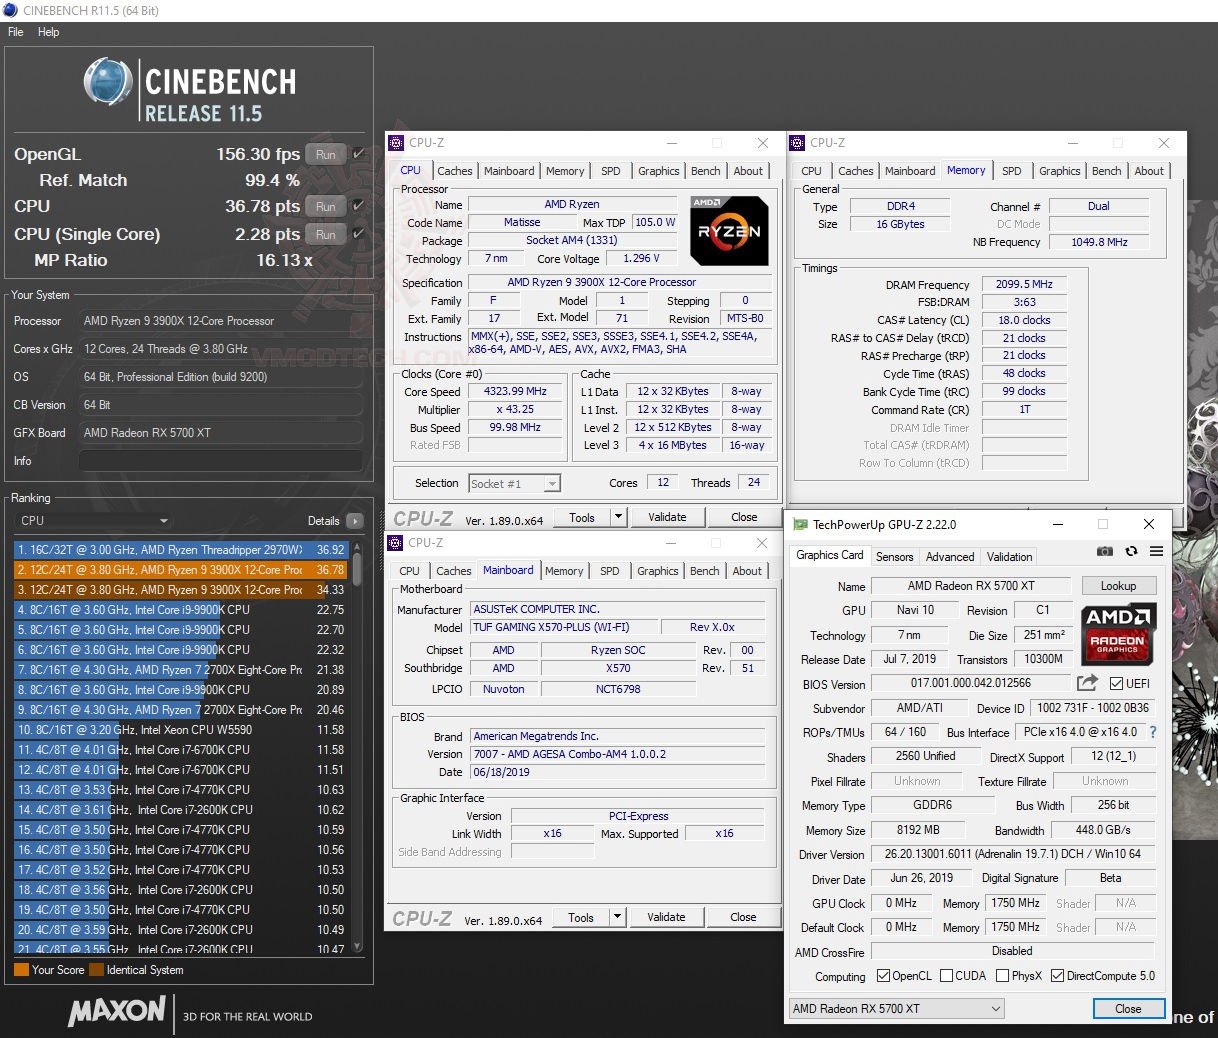This screenshot has height=1038, width=1218.
Task: Click title icon of CPU-Z Mainboard window
Action: point(395,543)
